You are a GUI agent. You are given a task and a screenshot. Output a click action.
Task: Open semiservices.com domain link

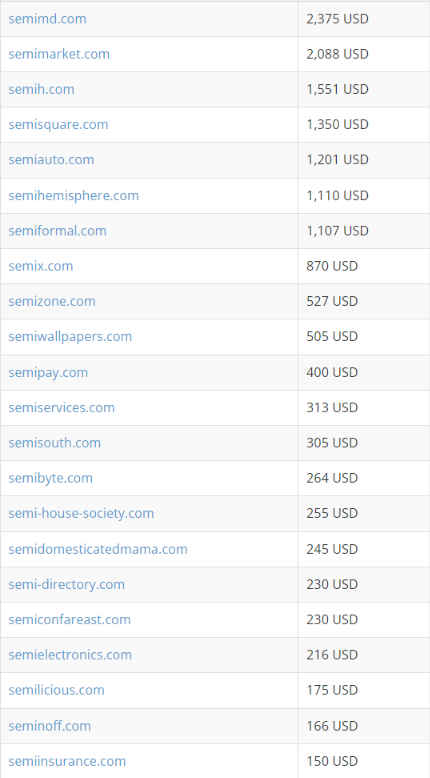pyautogui.click(x=61, y=408)
